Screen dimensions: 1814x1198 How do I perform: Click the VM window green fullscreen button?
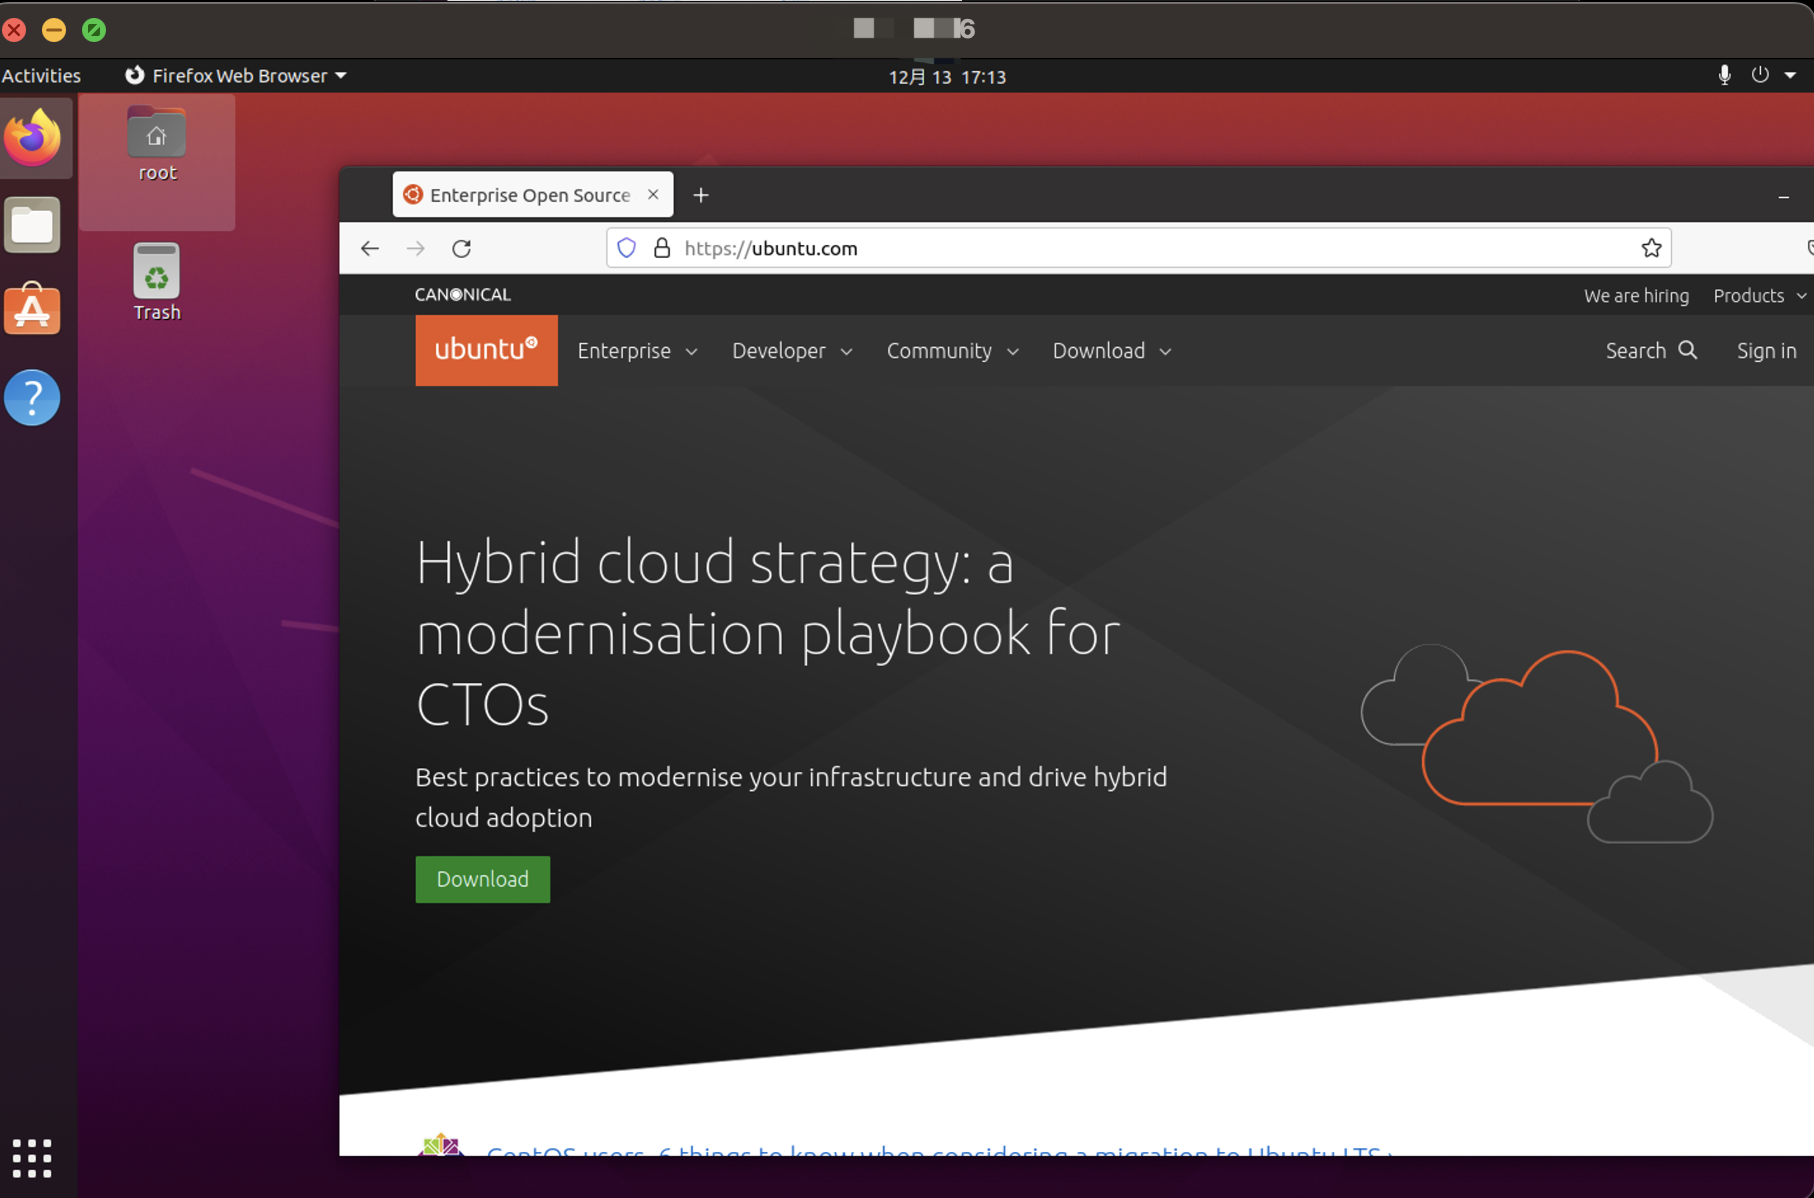point(94,29)
